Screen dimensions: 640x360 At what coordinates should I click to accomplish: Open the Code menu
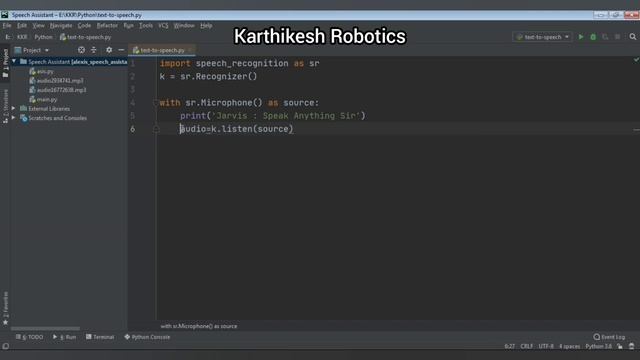click(x=84, y=25)
